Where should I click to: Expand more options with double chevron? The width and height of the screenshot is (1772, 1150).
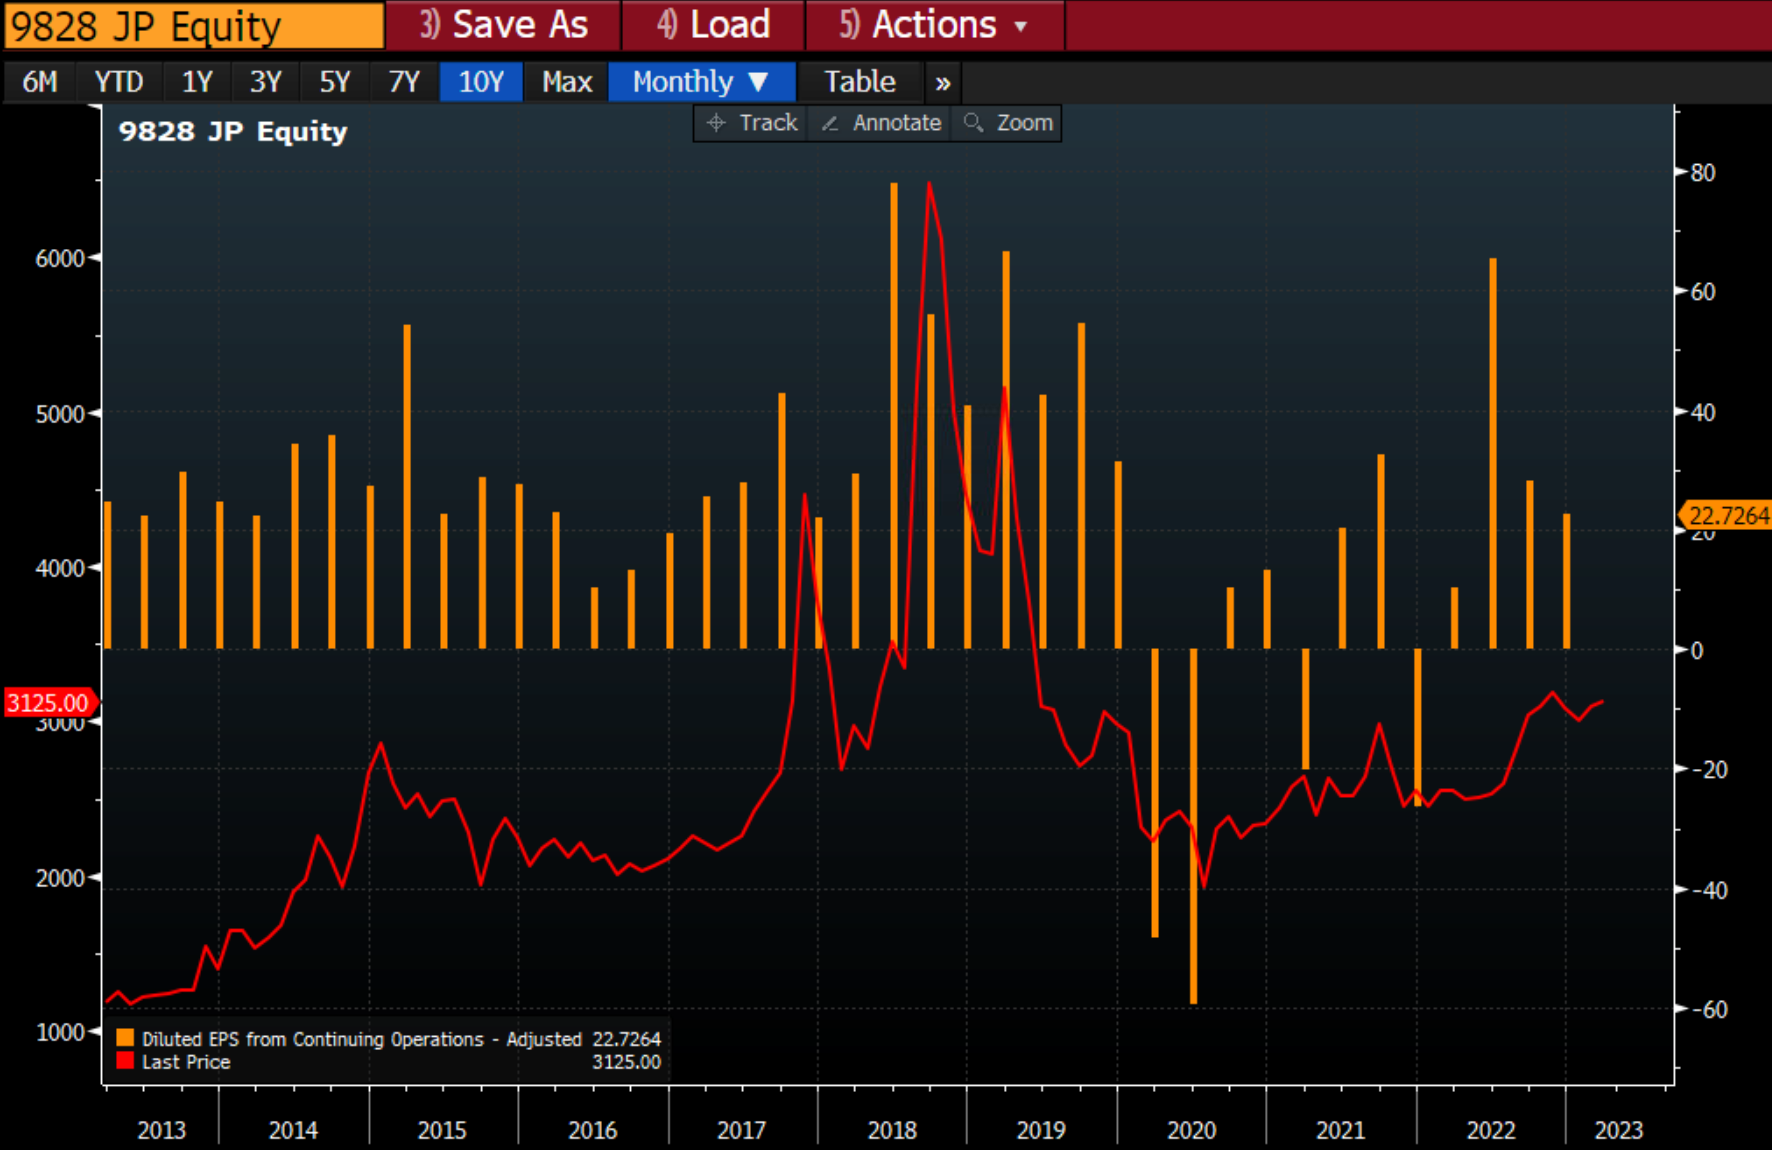[x=942, y=83]
